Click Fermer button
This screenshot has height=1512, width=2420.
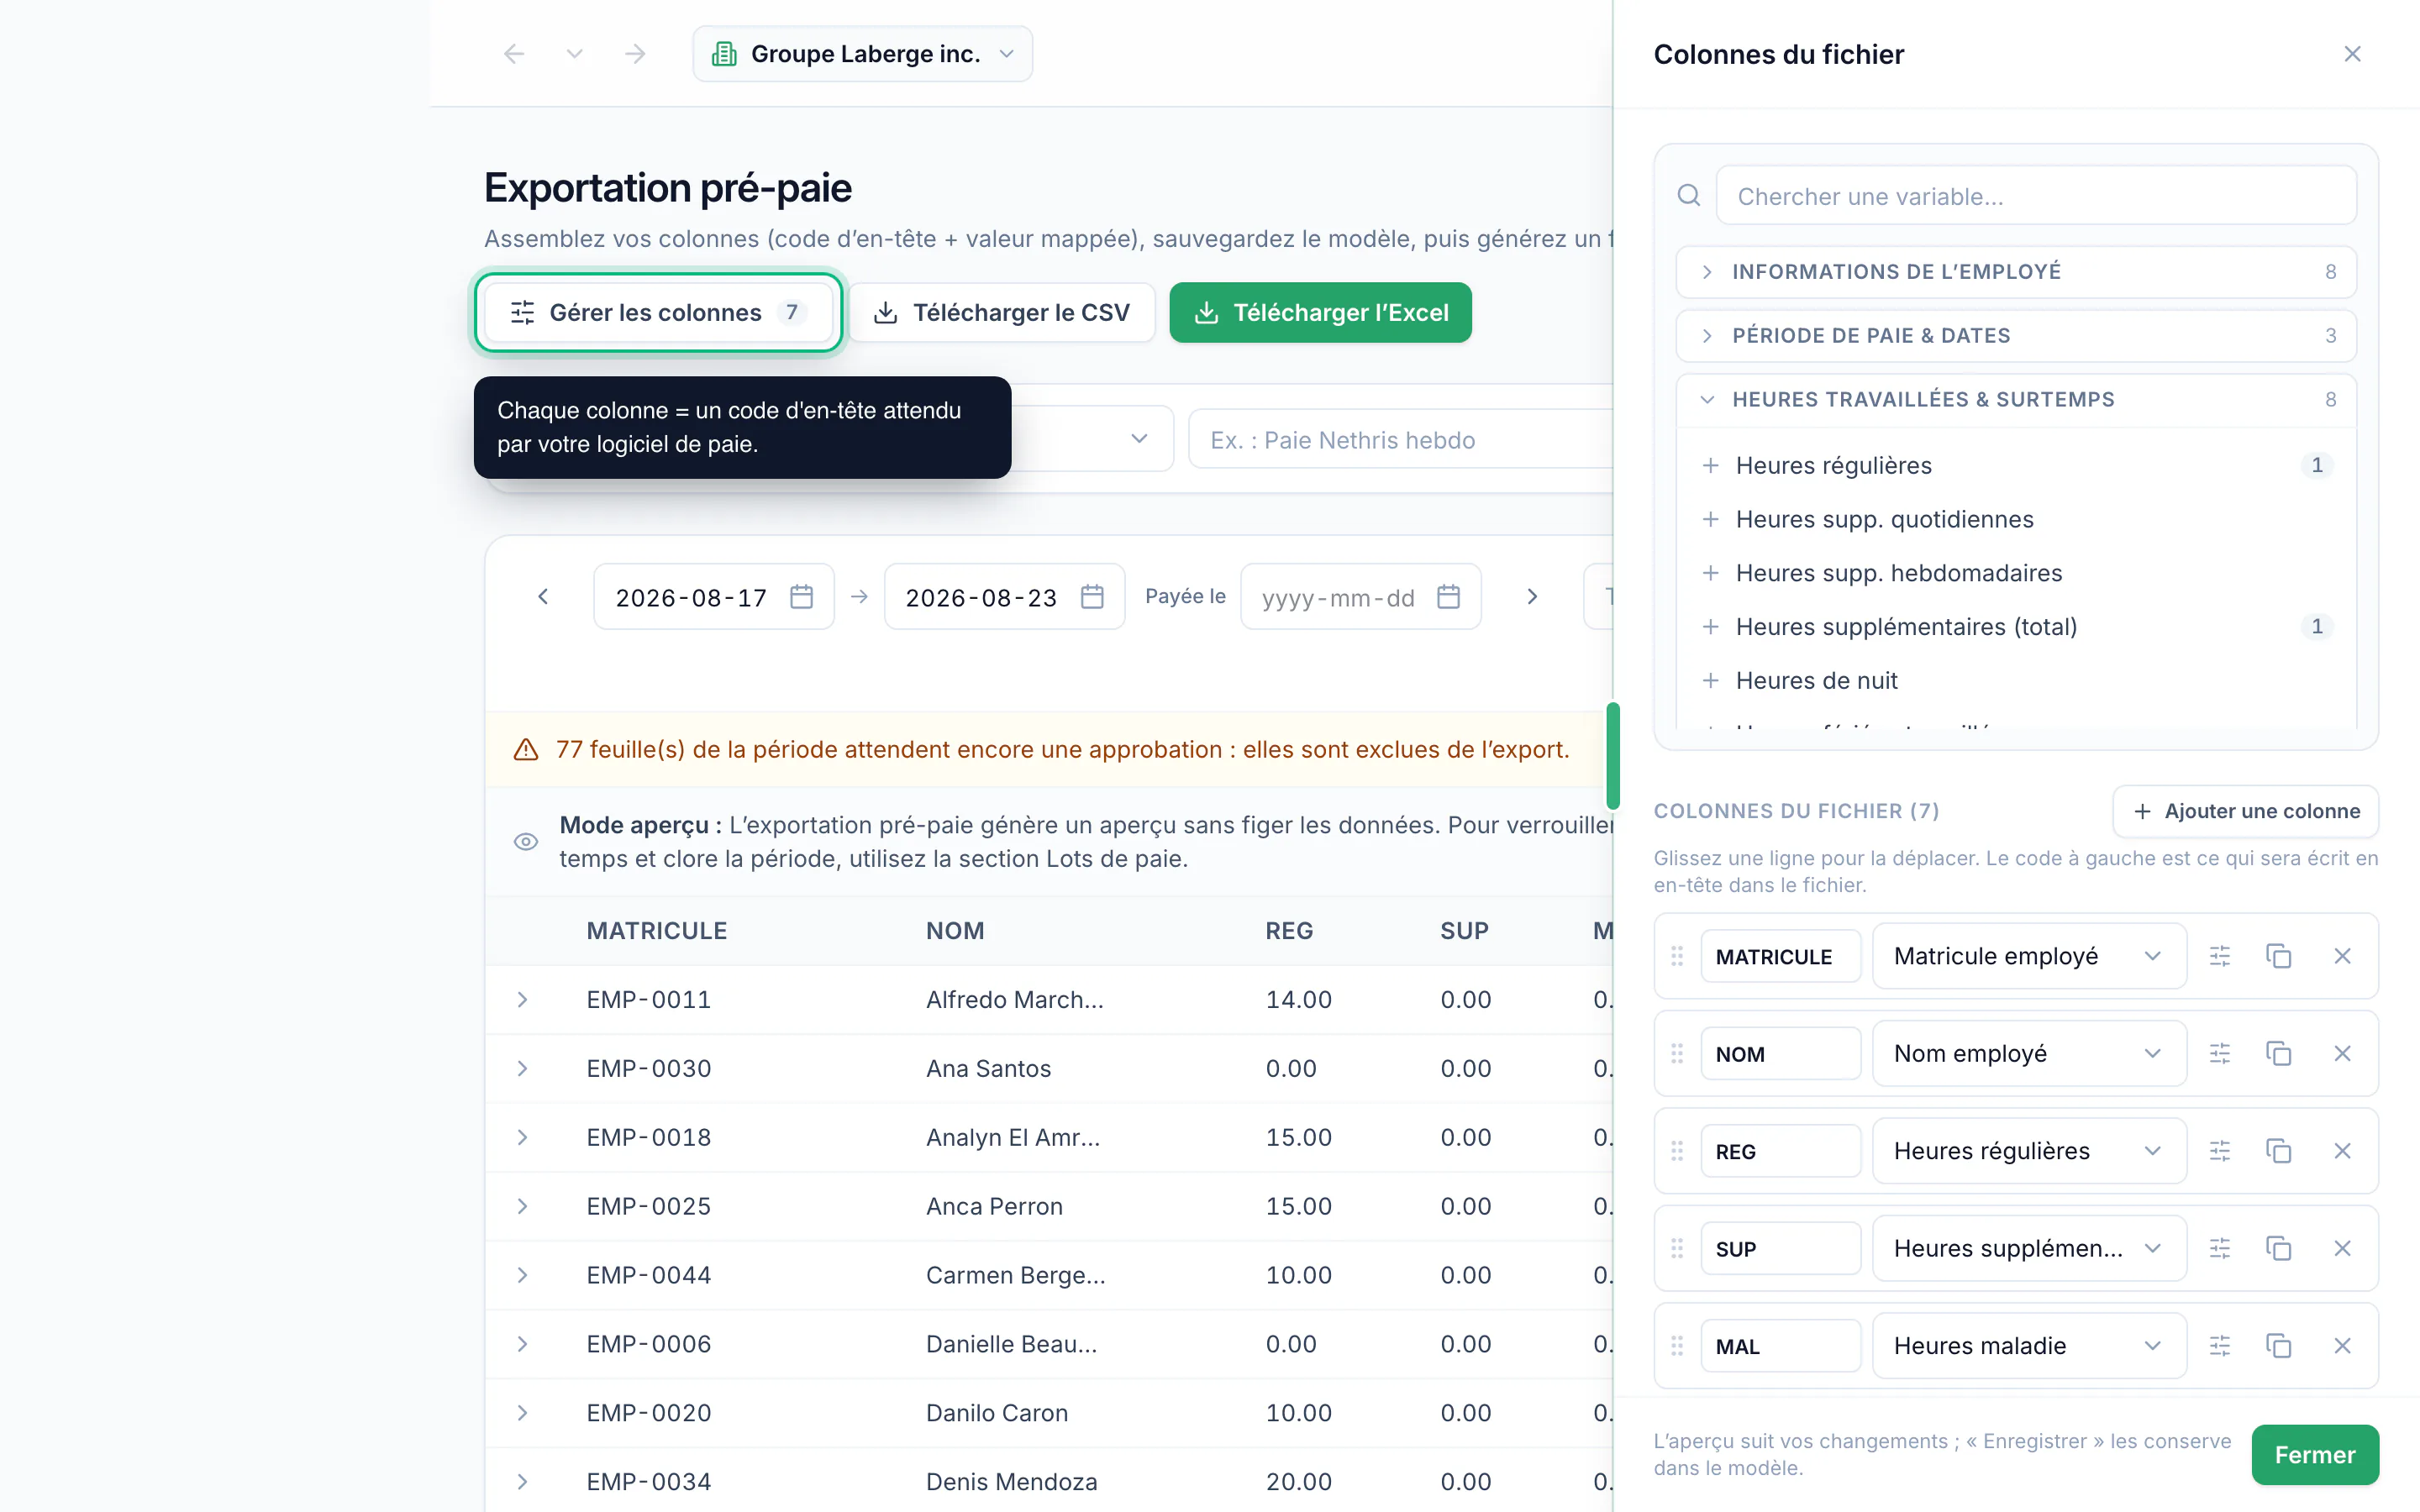2315,1455
